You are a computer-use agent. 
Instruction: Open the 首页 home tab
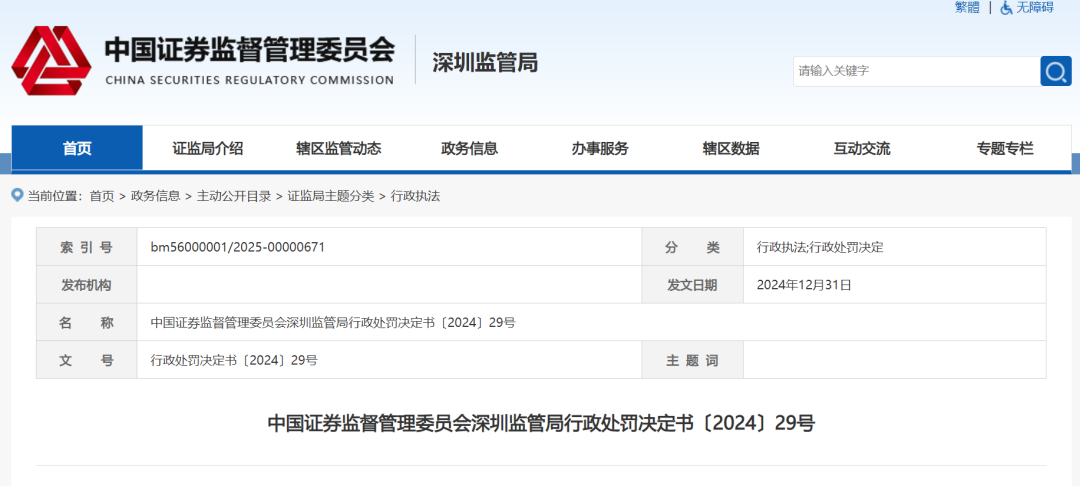[77, 148]
